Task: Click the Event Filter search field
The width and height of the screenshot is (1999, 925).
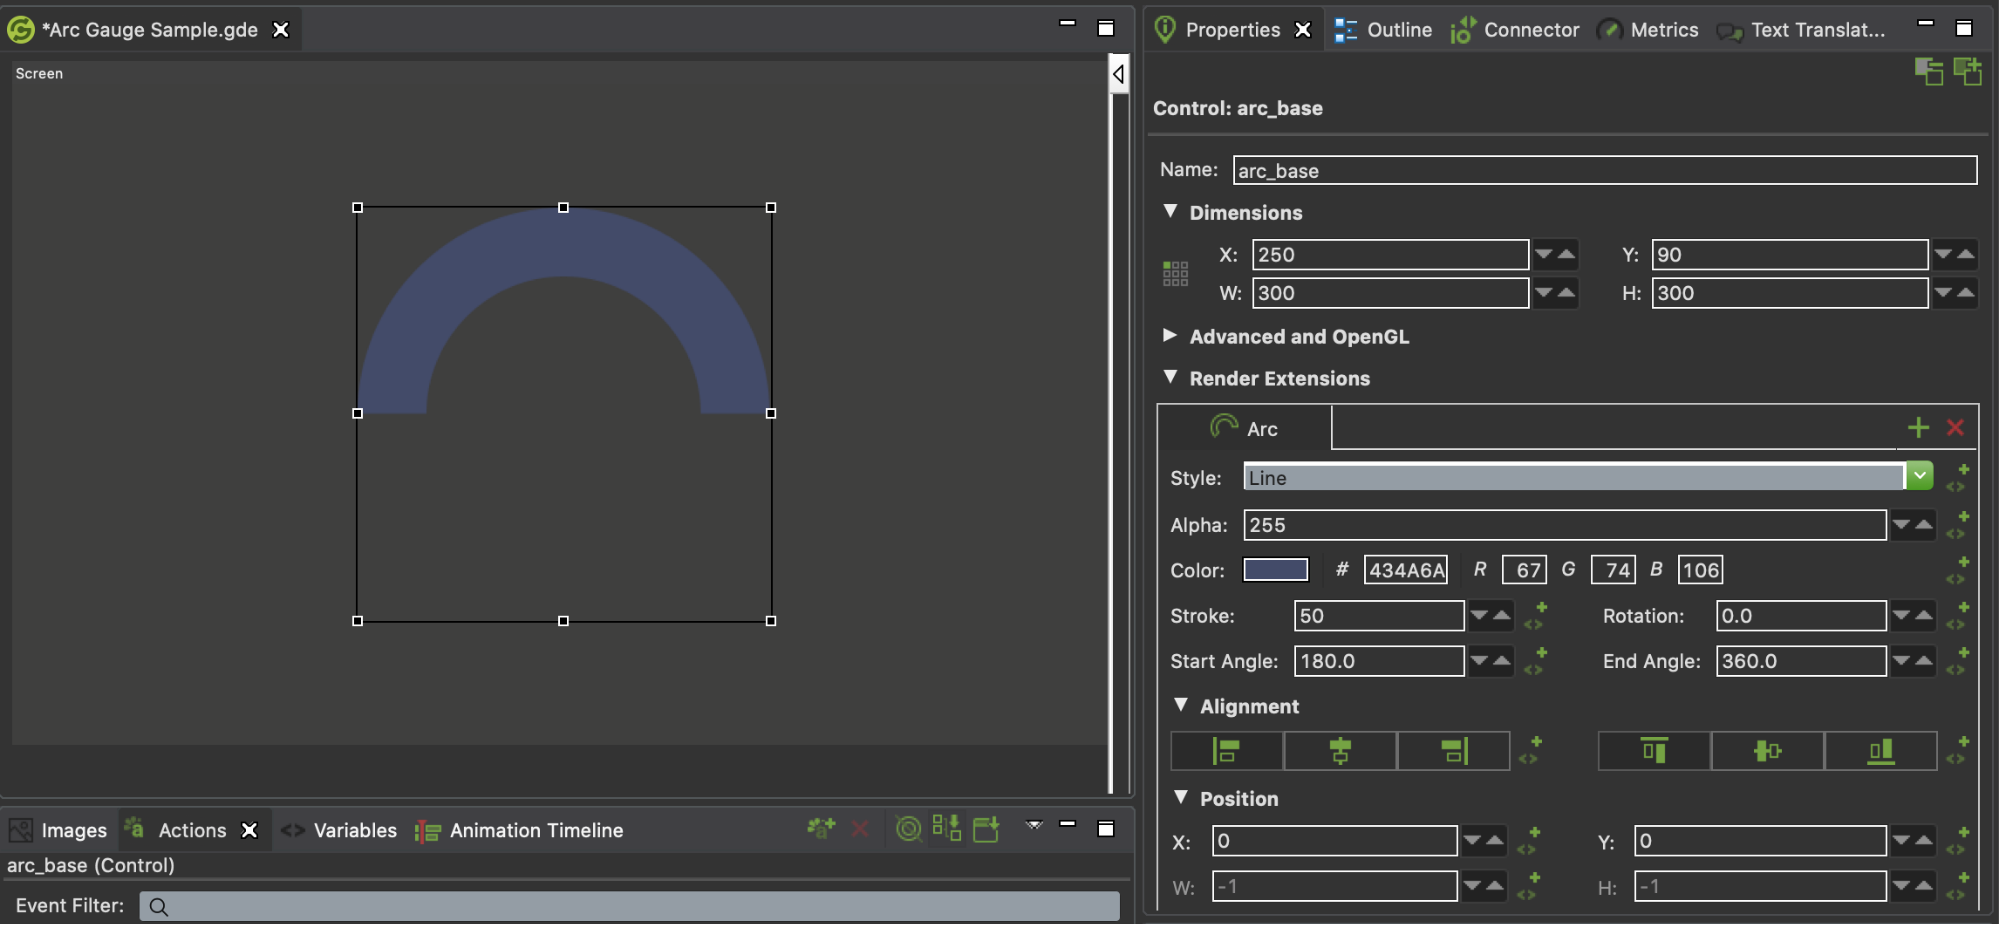Action: coord(629,906)
